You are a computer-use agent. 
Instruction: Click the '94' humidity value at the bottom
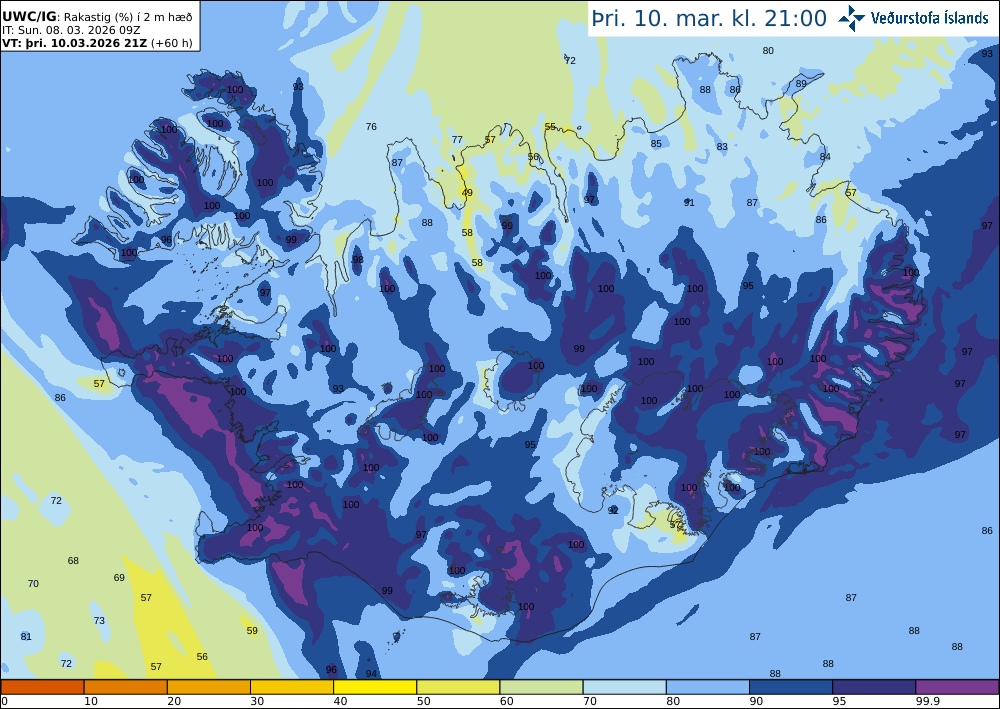(371, 674)
